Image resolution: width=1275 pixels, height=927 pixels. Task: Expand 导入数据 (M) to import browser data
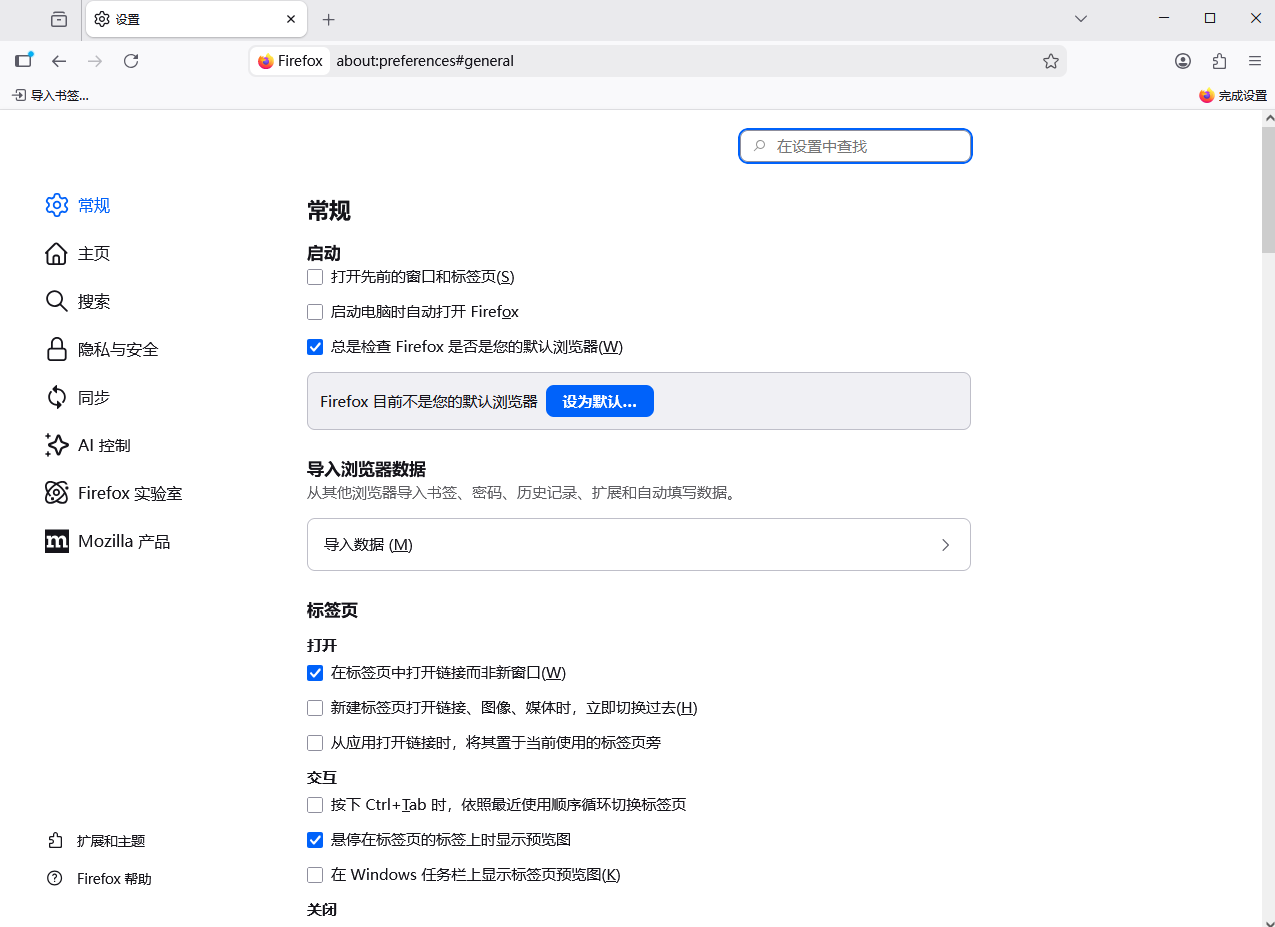pos(638,544)
